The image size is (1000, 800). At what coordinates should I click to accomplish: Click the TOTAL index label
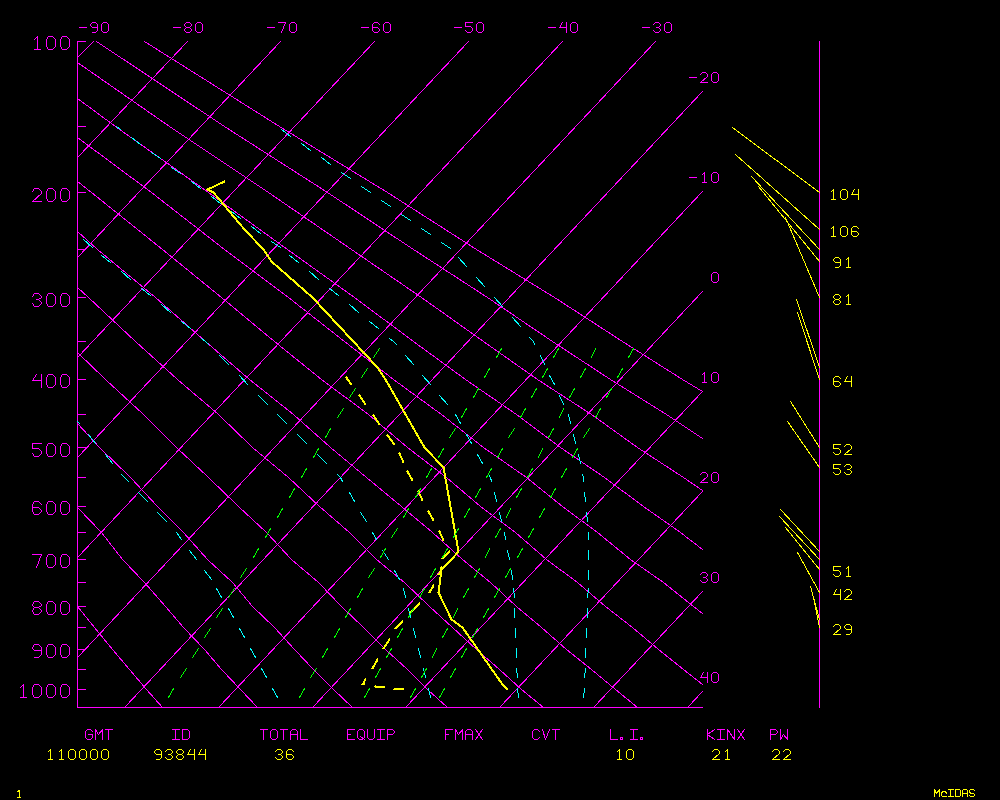(284, 735)
